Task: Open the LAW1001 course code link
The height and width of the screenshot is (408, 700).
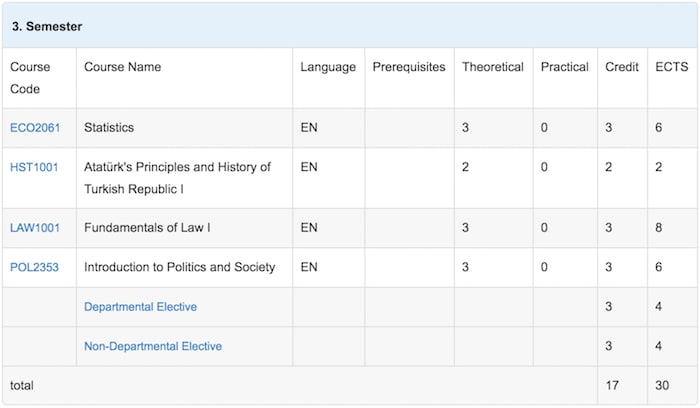Action: (x=35, y=228)
